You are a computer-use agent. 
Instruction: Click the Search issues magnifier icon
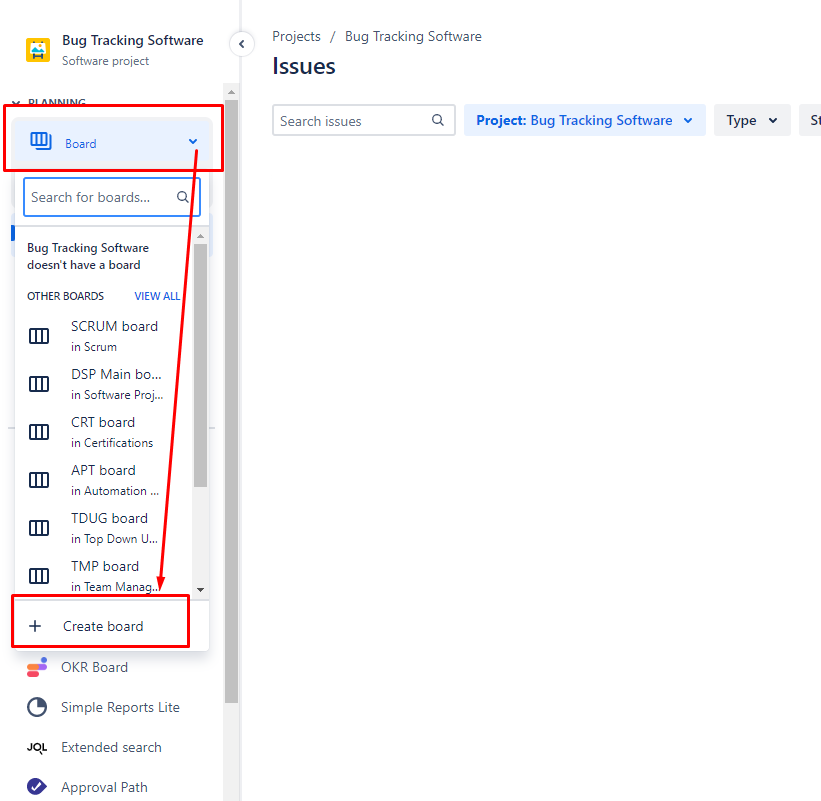click(x=438, y=120)
